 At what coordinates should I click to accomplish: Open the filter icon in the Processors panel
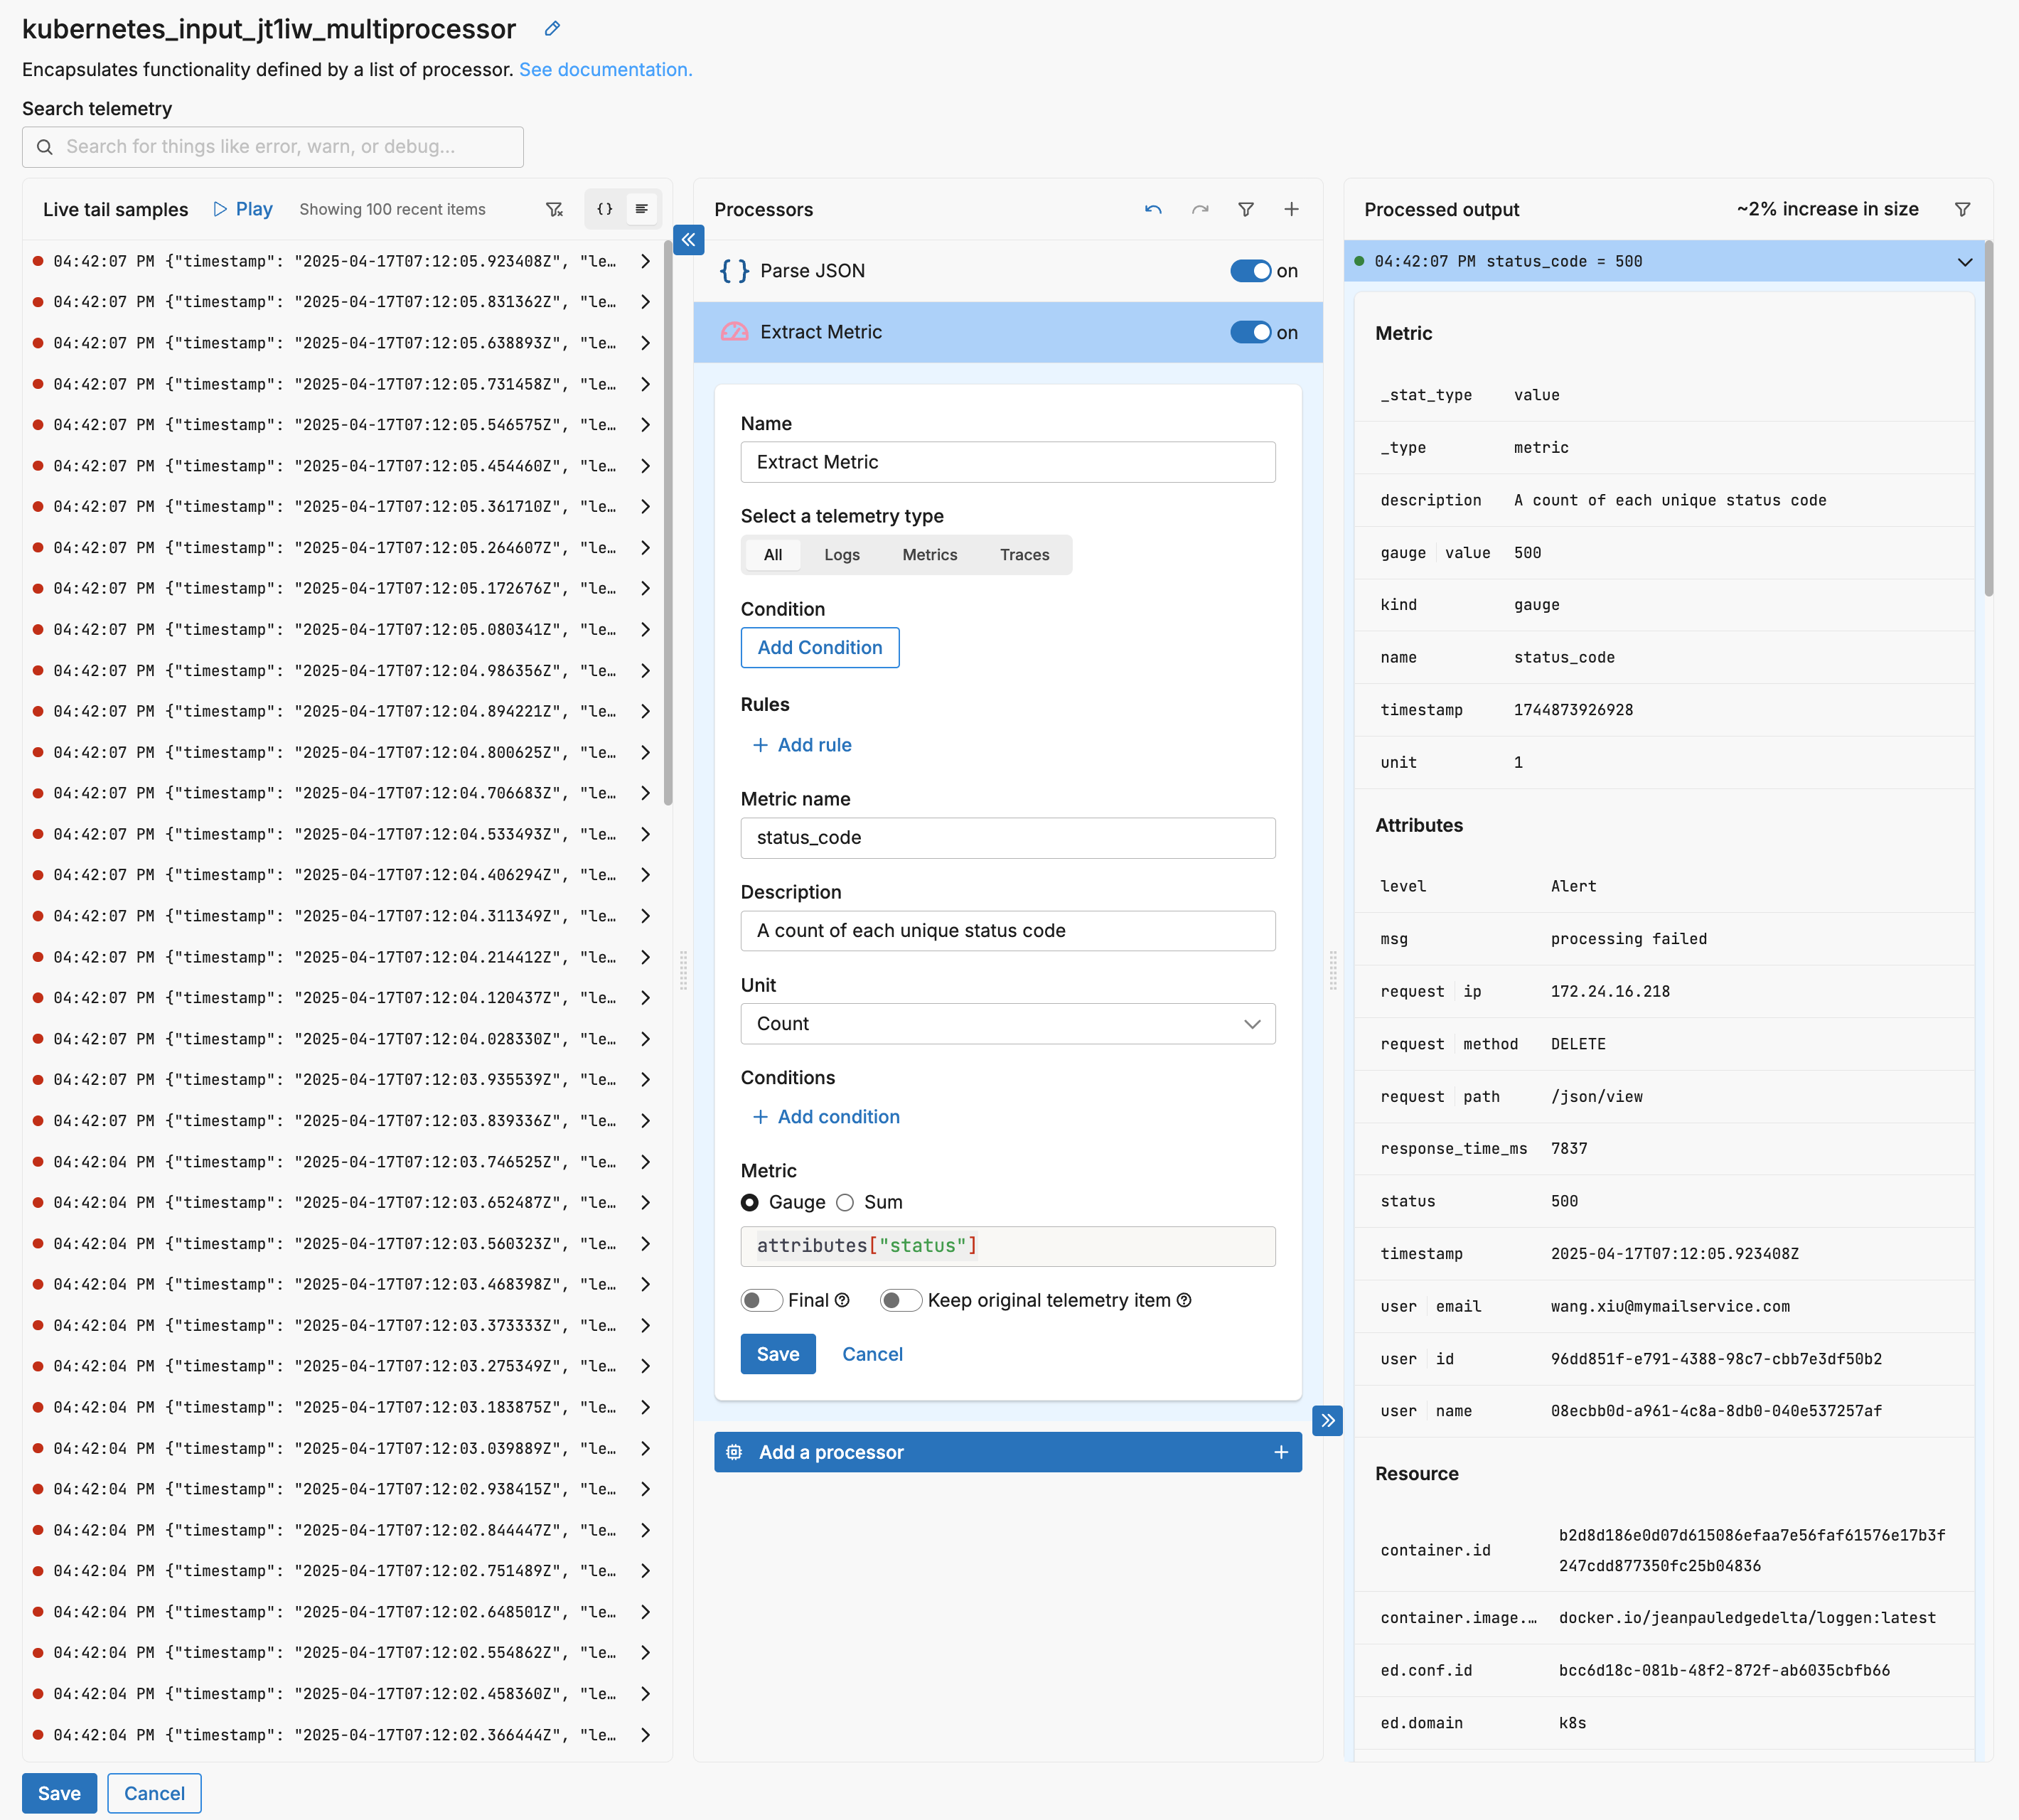click(1246, 209)
